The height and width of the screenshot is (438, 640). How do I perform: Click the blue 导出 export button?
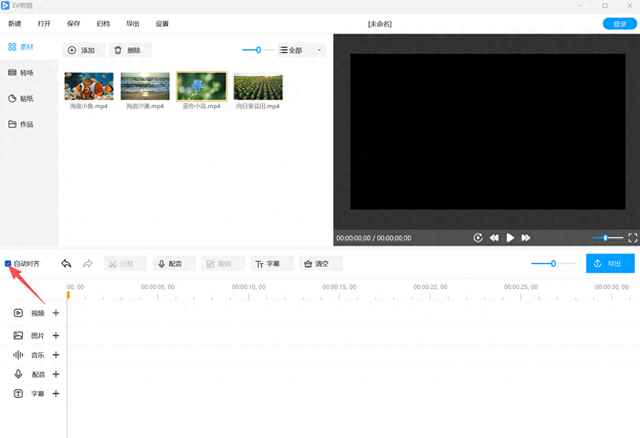[x=610, y=264]
